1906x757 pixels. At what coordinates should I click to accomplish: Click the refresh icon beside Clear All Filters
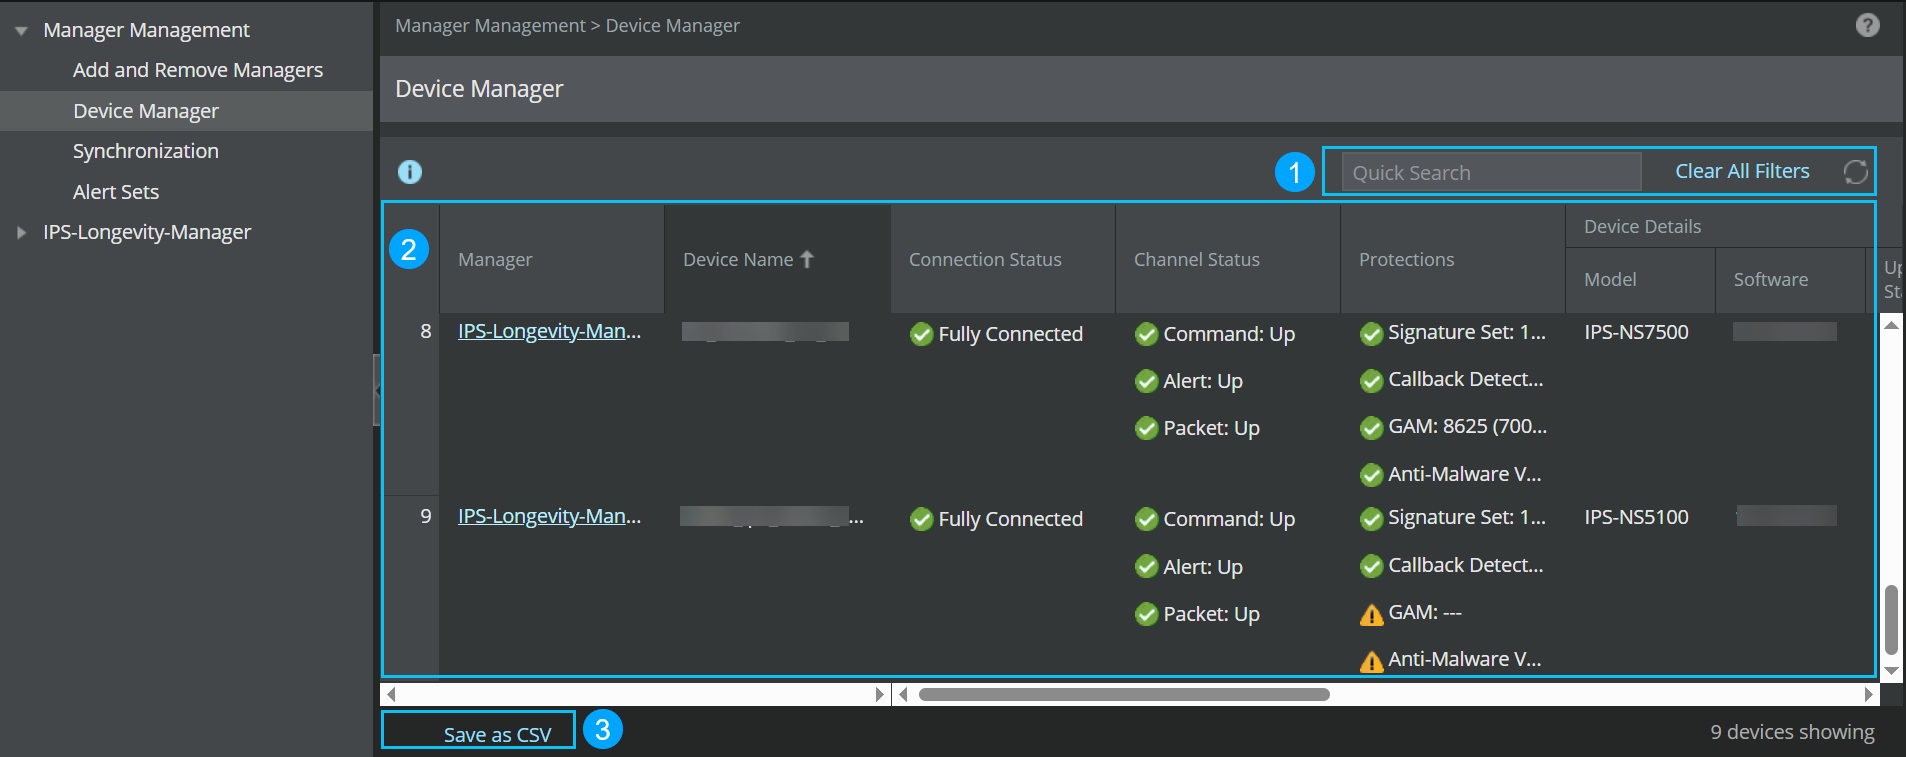pos(1855,172)
